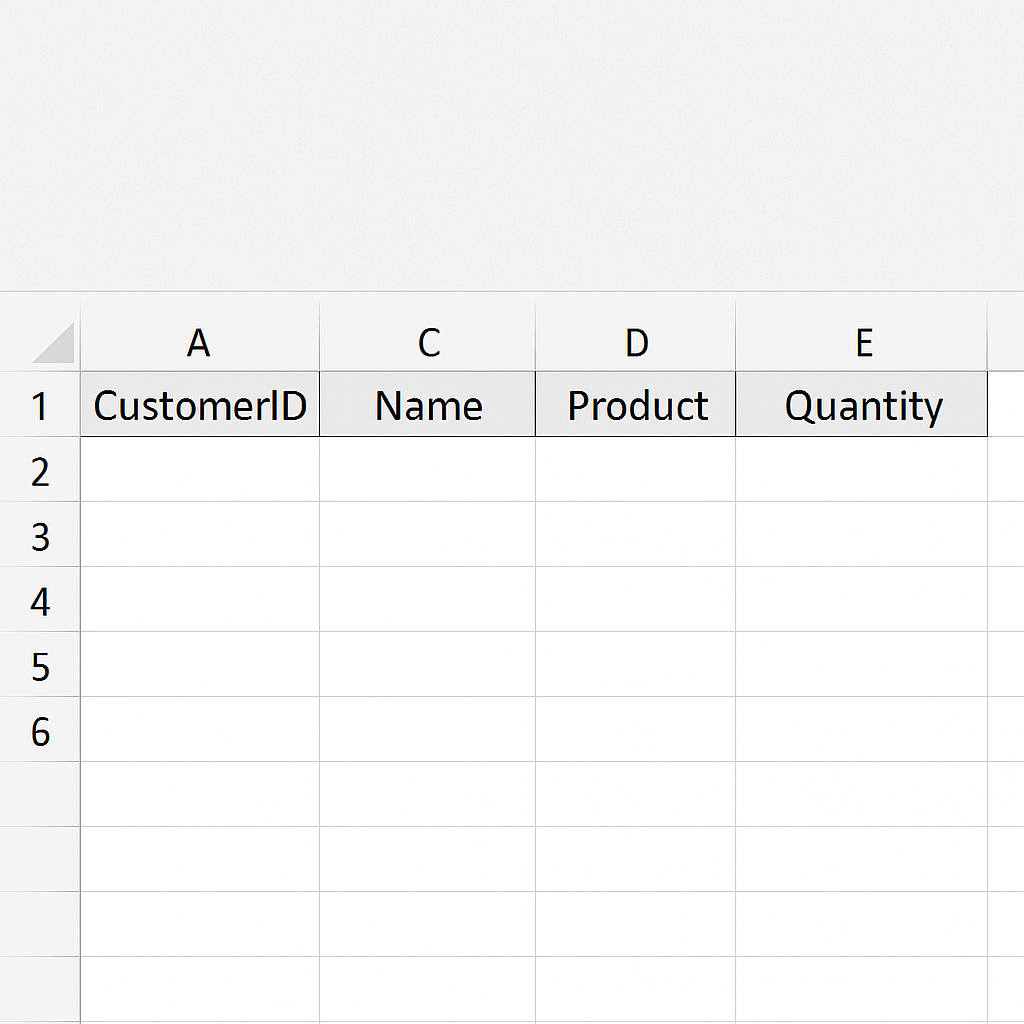
Task: Click empty cell under Name in row 6
Action: tap(428, 729)
